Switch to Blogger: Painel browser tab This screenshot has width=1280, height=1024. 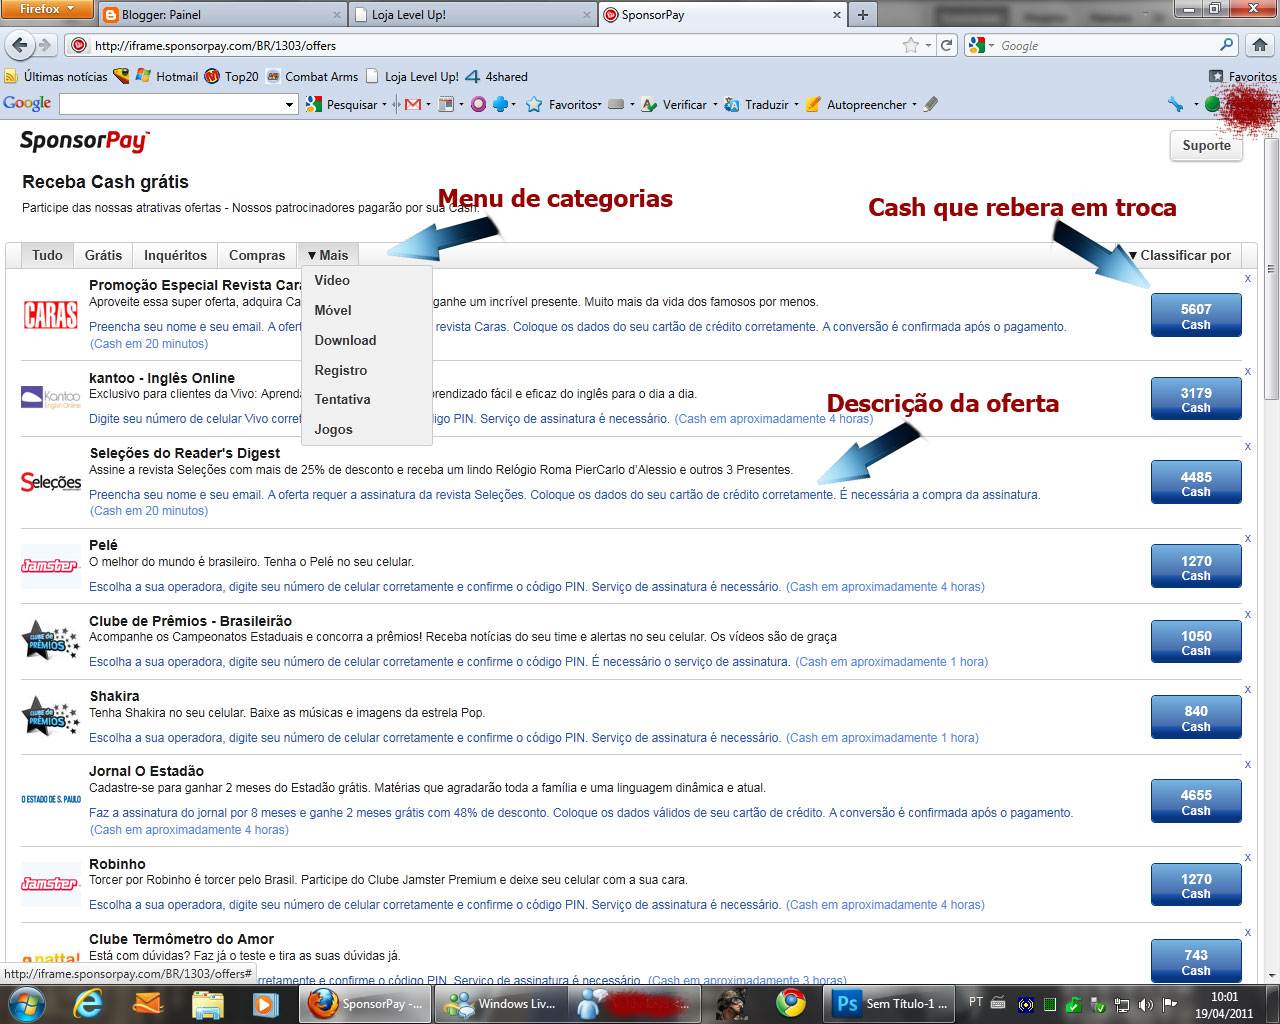[x=221, y=14]
